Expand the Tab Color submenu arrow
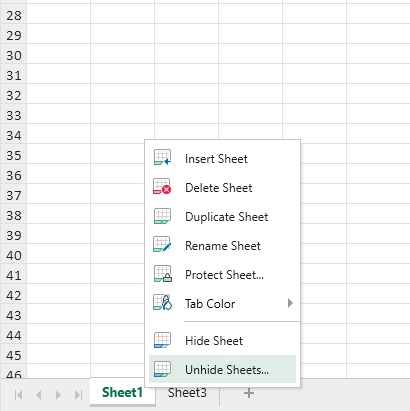 click(x=290, y=303)
